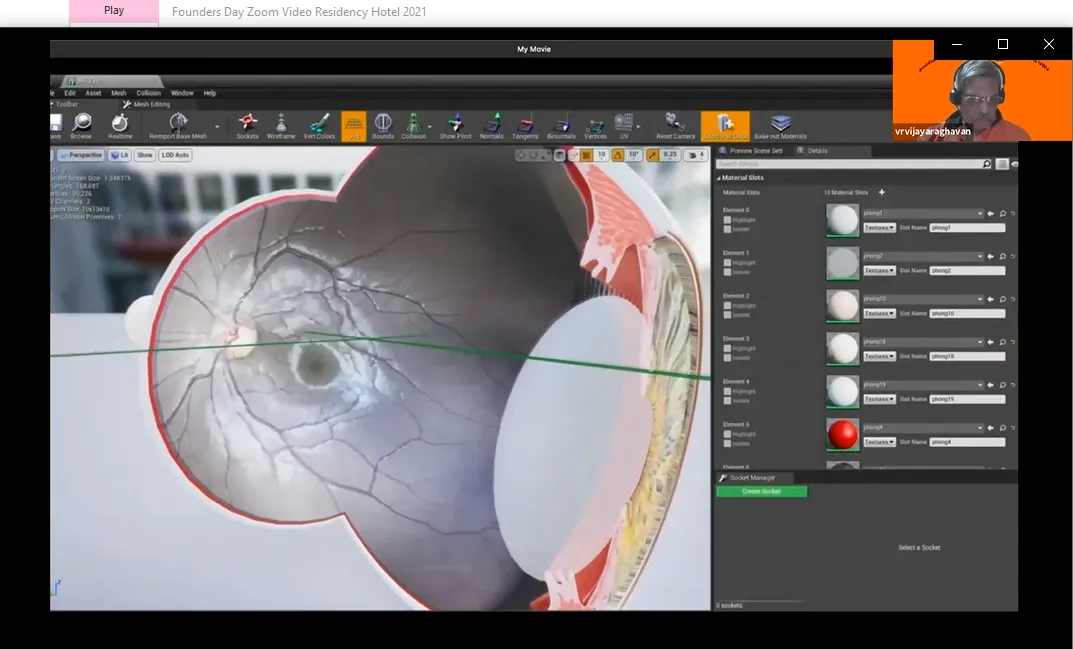
Task: Click the Reimport Base Mesh icon
Action: [x=178, y=127]
